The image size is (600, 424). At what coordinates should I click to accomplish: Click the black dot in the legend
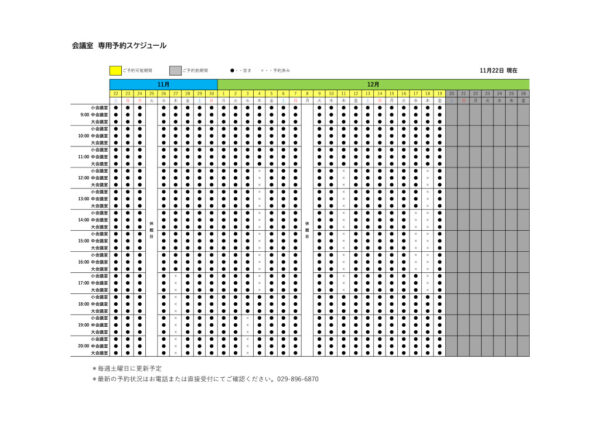coord(232,70)
